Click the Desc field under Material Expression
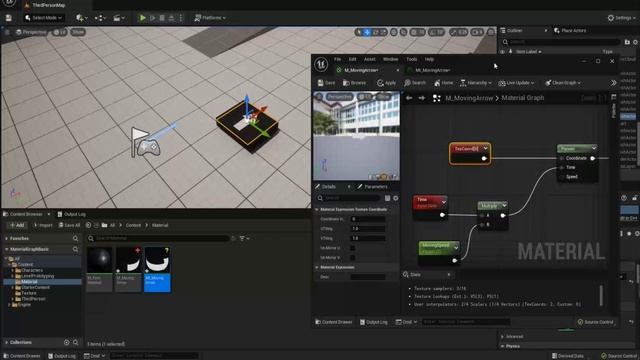The width and height of the screenshot is (640, 360). 368,277
